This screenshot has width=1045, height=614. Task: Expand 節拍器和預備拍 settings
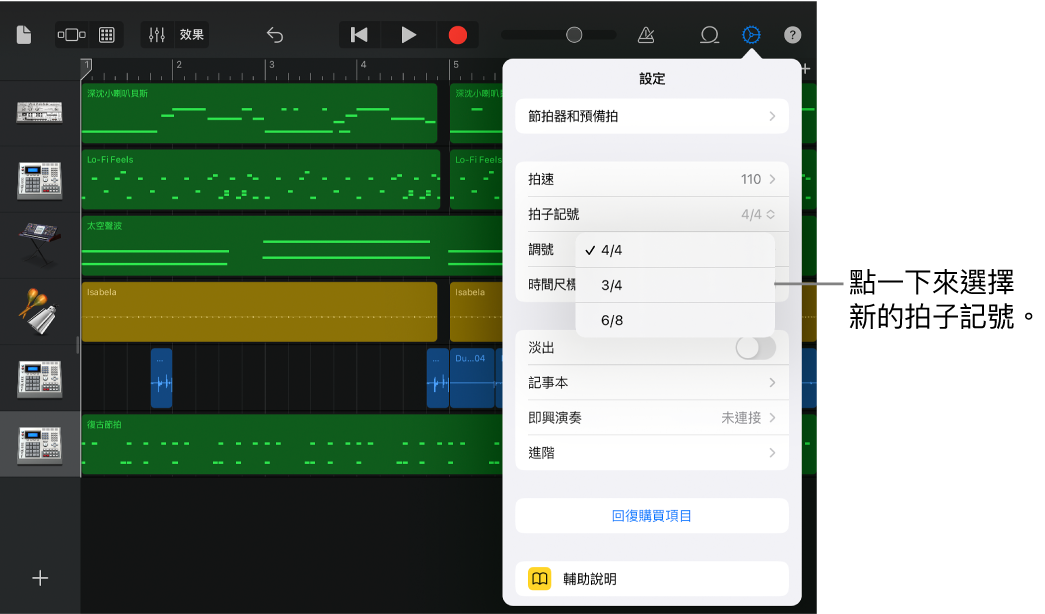point(651,116)
